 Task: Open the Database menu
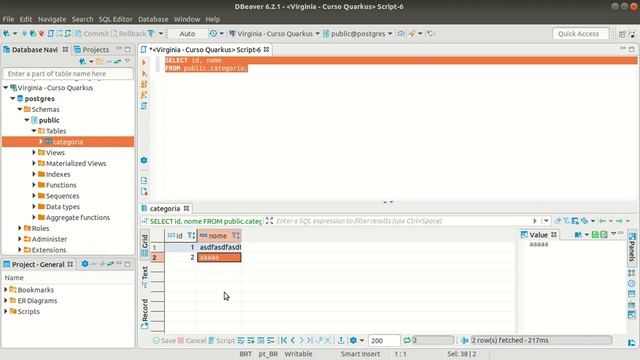(153, 19)
